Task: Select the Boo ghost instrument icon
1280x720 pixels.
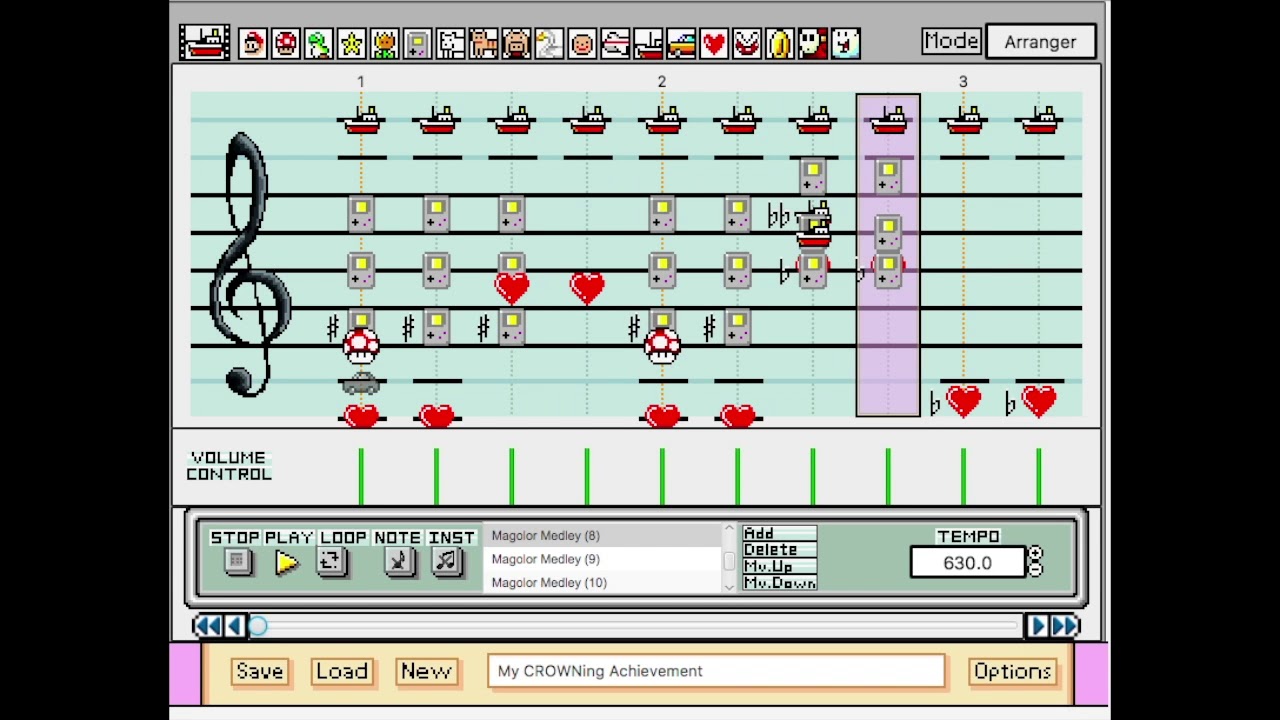Action: click(846, 43)
